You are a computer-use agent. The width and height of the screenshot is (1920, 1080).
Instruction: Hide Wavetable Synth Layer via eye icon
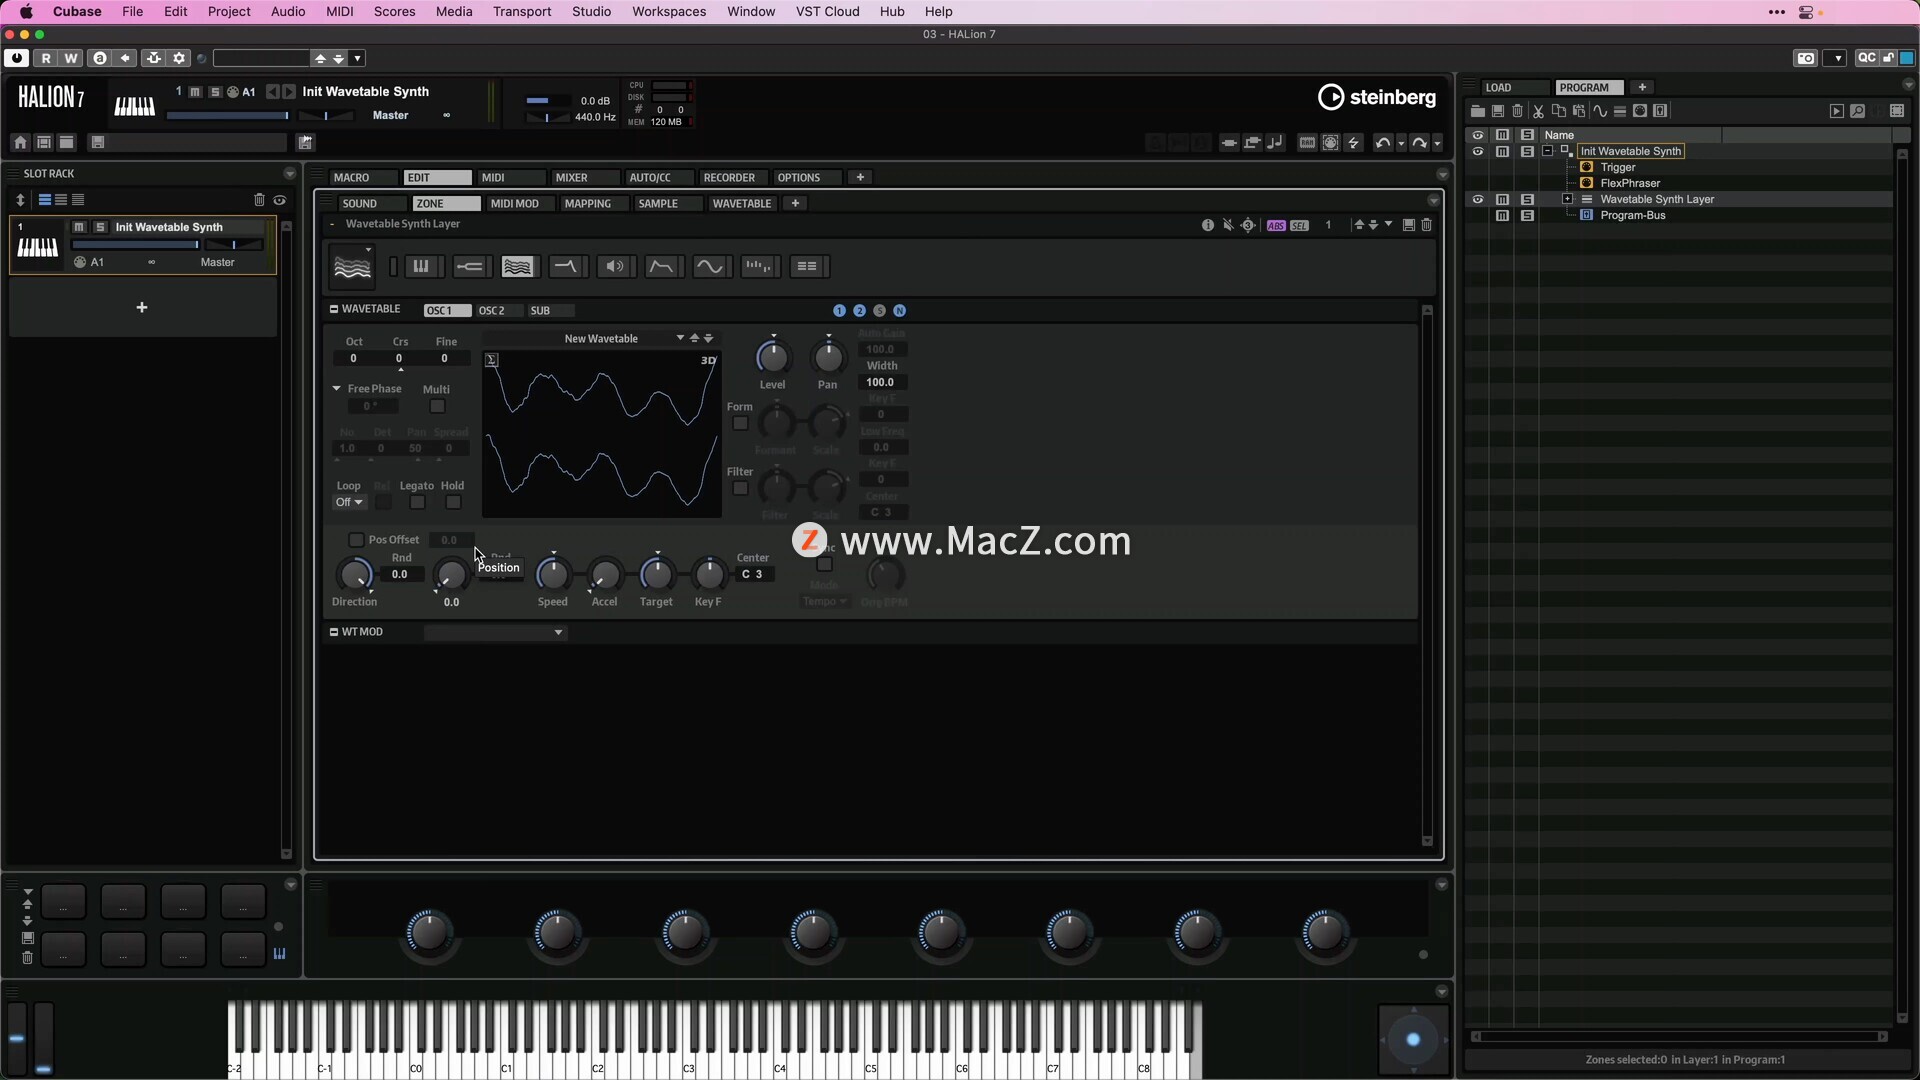coord(1477,199)
